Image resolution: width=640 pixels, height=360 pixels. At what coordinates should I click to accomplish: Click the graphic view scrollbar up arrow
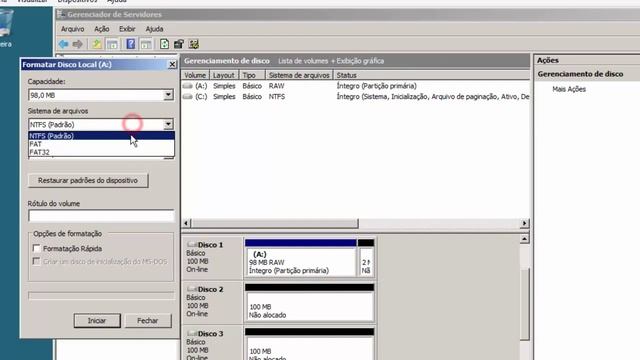pyautogui.click(x=524, y=239)
